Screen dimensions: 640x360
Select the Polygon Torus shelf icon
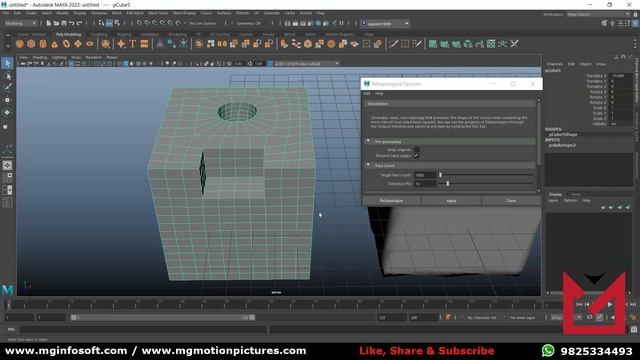pyautogui.click(x=66, y=44)
